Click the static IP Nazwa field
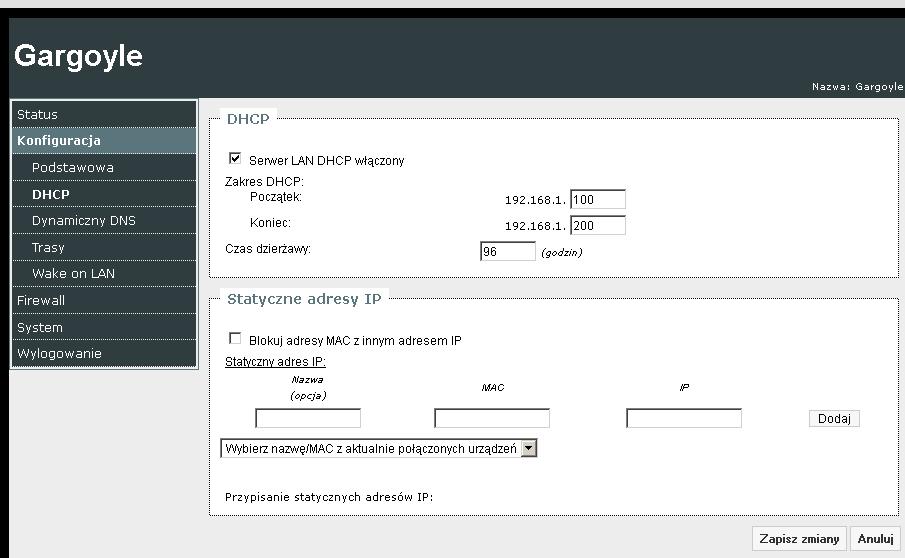 click(x=308, y=418)
